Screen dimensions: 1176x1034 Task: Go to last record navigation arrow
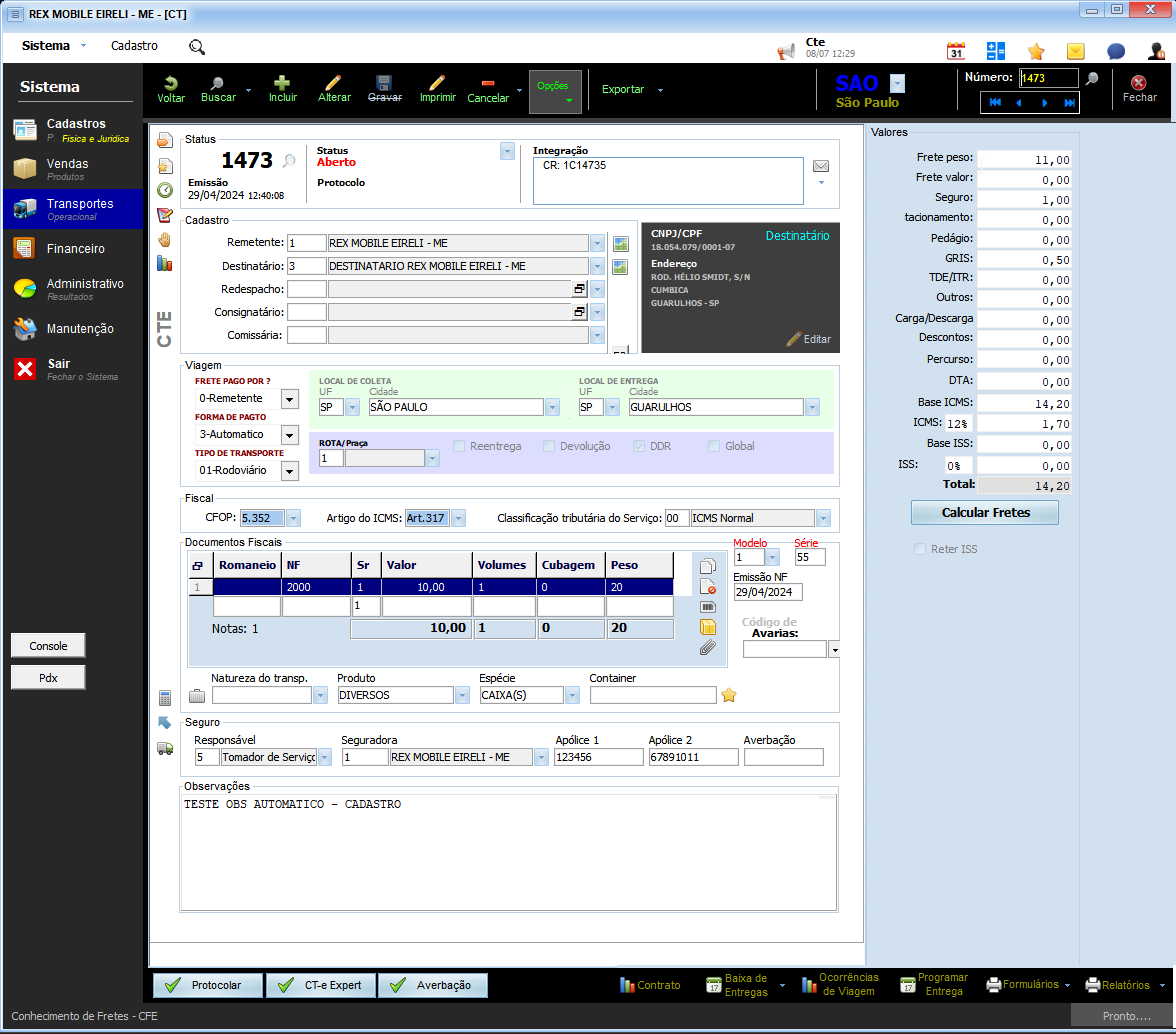coord(1070,102)
